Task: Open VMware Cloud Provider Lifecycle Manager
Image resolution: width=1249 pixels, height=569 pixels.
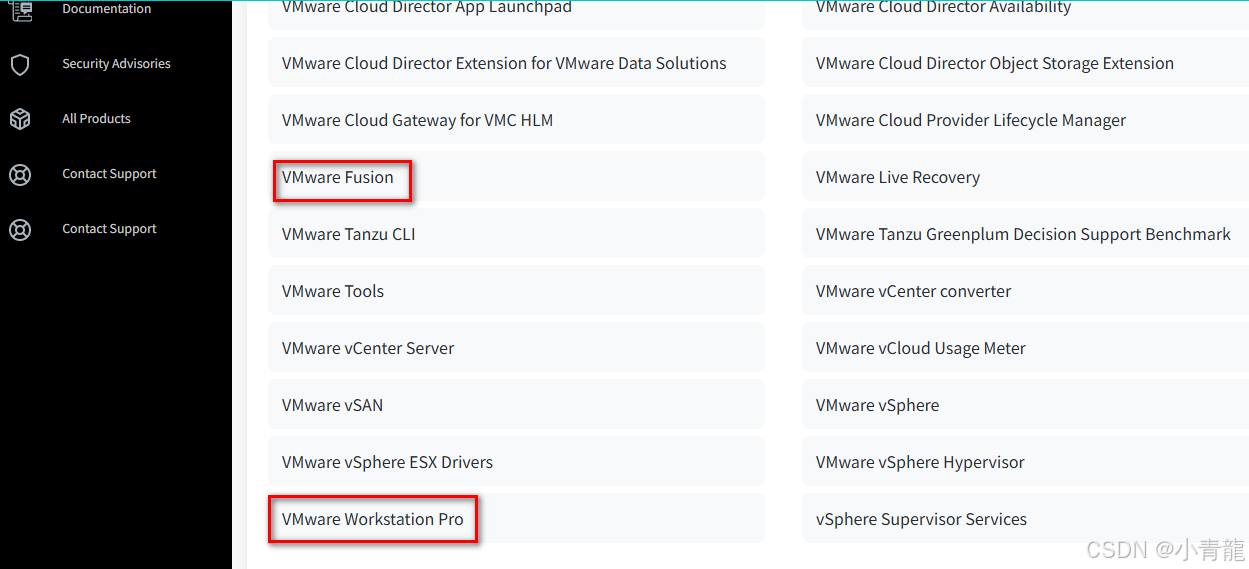Action: [1025, 120]
